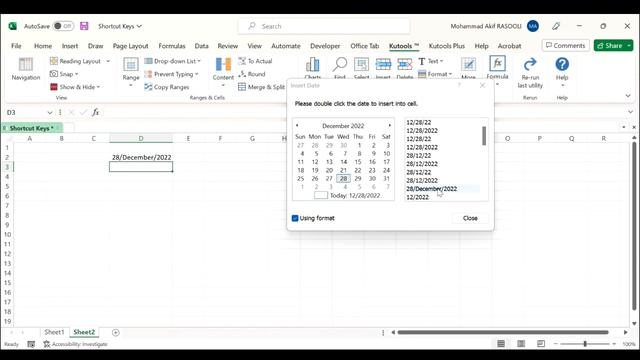The width and height of the screenshot is (640, 360).
Task: Adjust the zoom slider
Action: pos(585,344)
